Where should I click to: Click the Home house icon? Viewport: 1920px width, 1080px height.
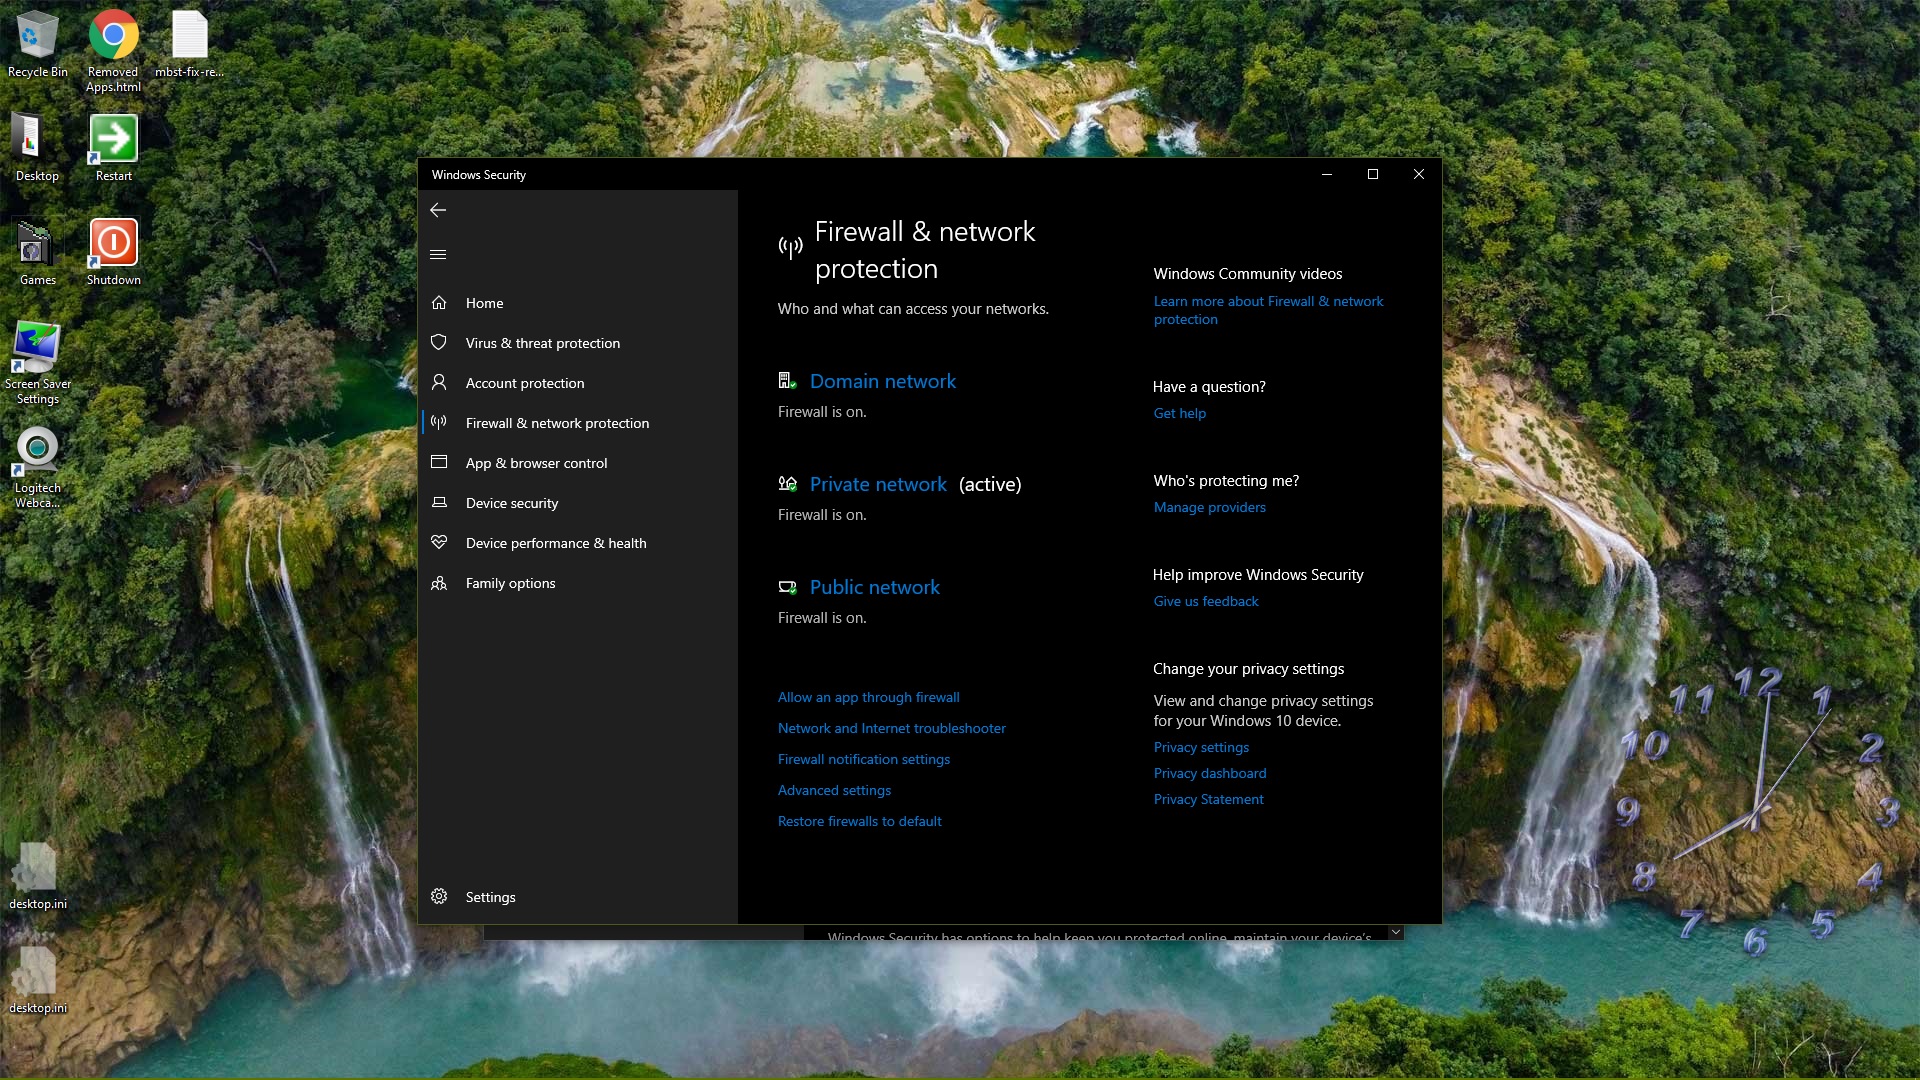click(x=439, y=302)
